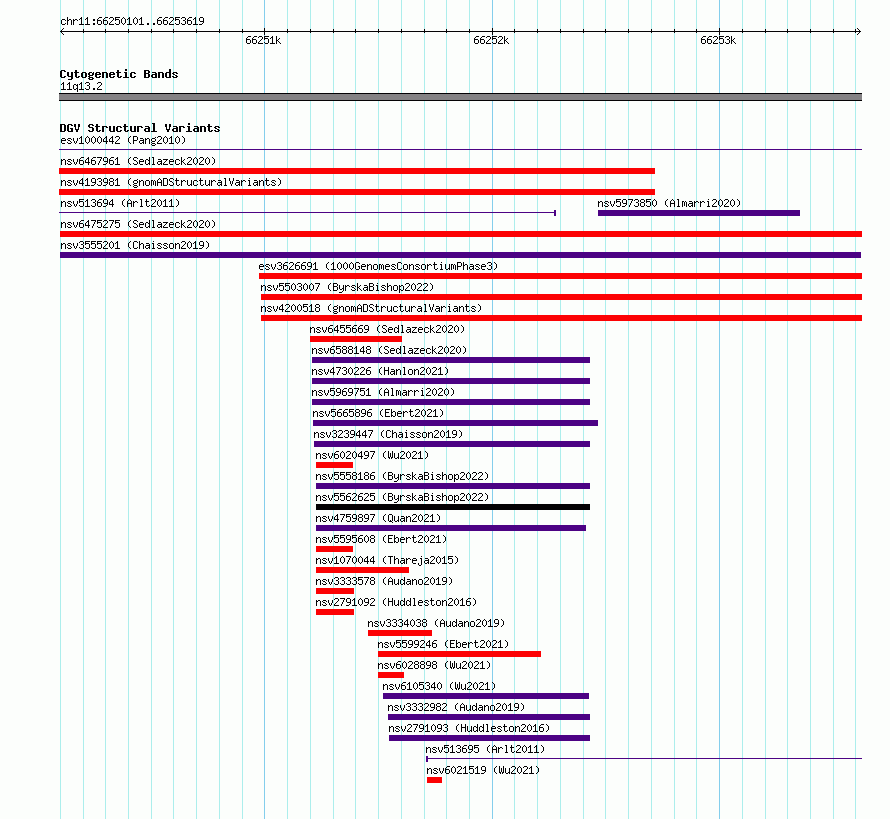
Task: Click nsv5969751 (Almarri2020) label
Action: (x=383, y=392)
